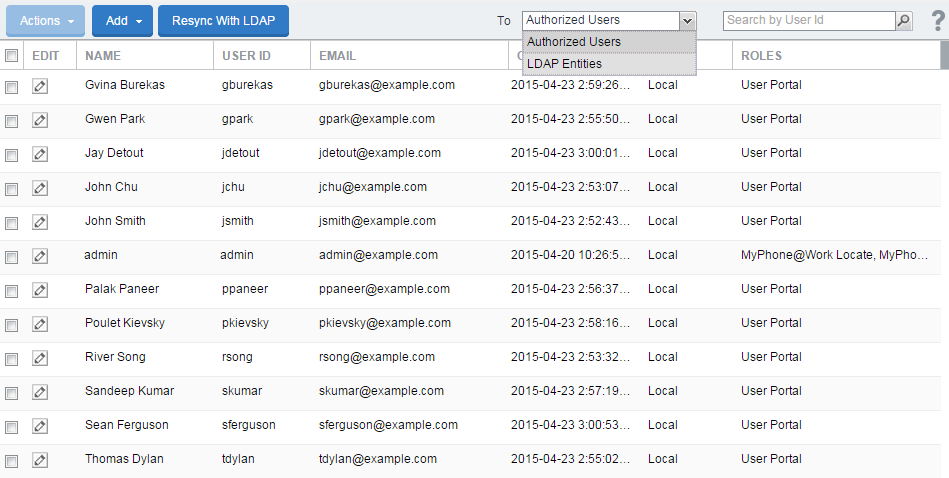Check the box for Gvina Burekas

11,87
